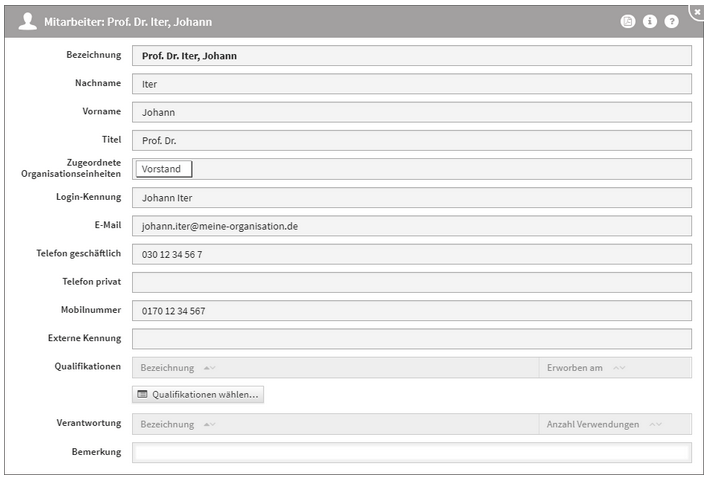
Task: Click the Vorstand organisation unit tag
Action: pyautogui.click(x=162, y=169)
